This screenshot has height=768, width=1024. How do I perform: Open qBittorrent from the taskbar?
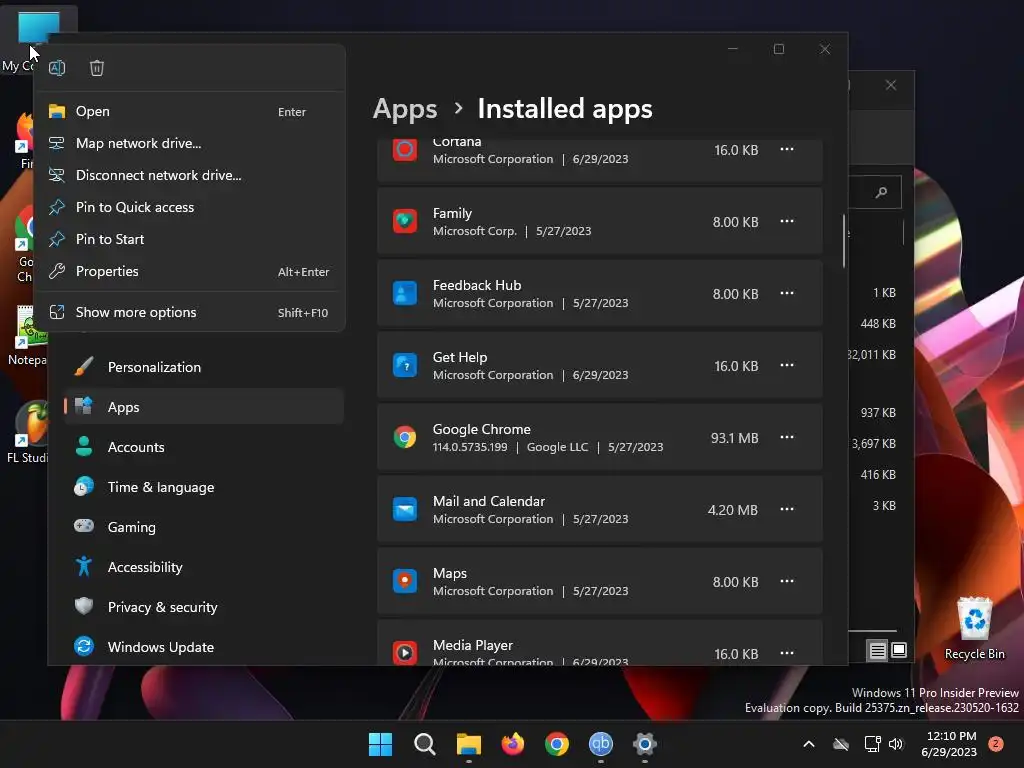point(601,744)
